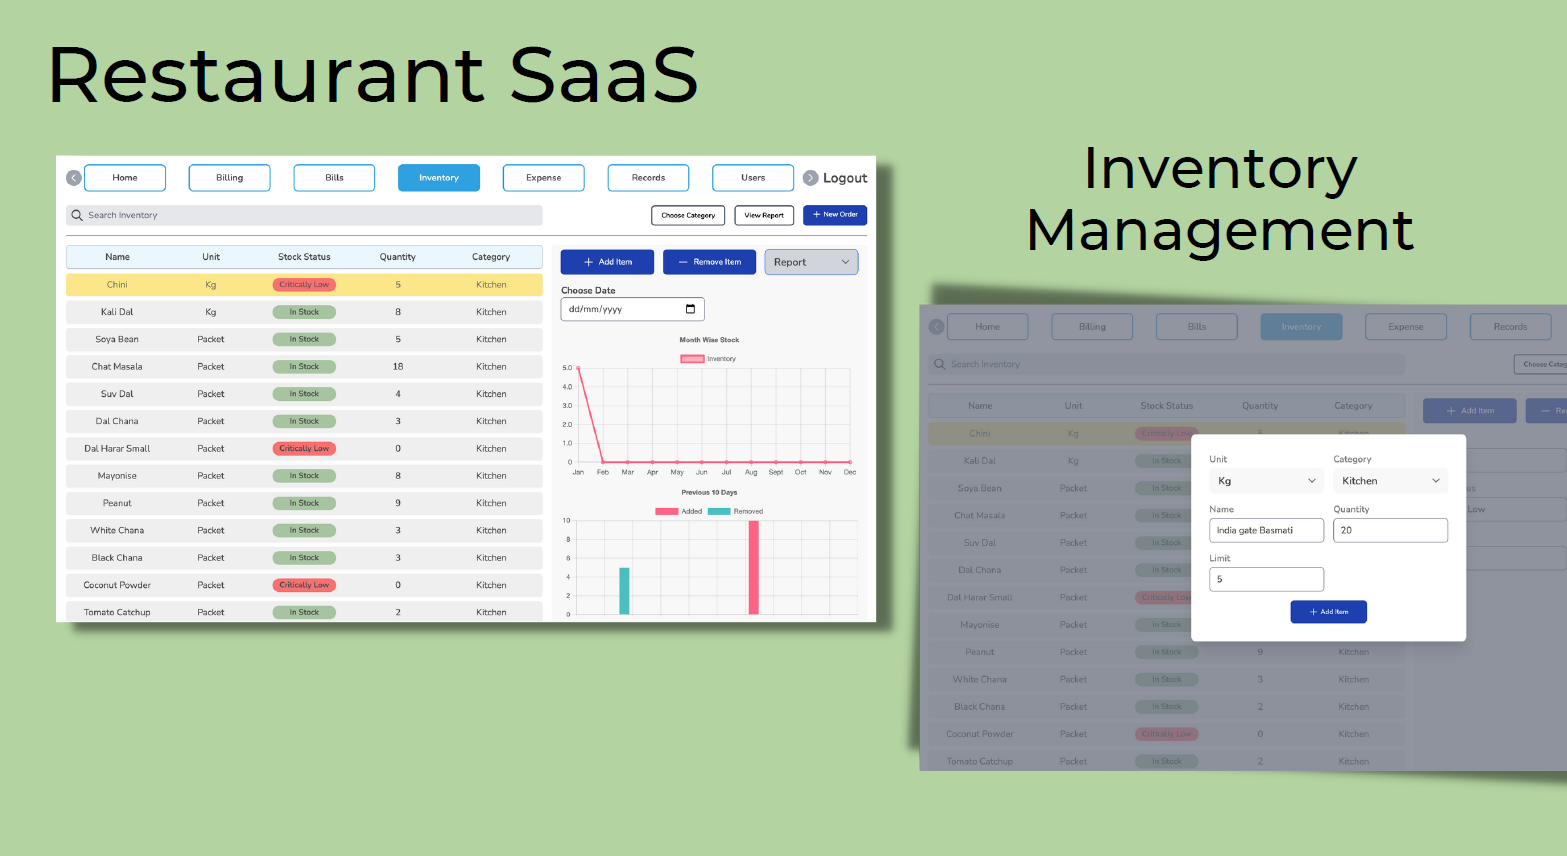Toggle the Inventory legend on the Month Wise chart
Viewport: 1567px width, 856px height.
pyautogui.click(x=692, y=359)
